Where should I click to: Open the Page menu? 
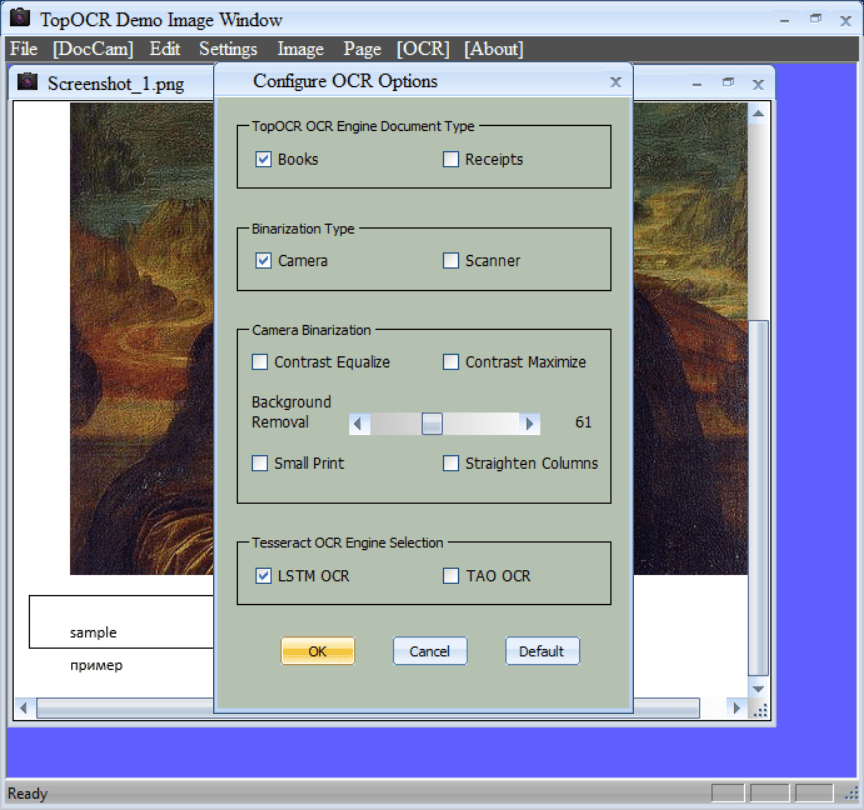pos(362,49)
